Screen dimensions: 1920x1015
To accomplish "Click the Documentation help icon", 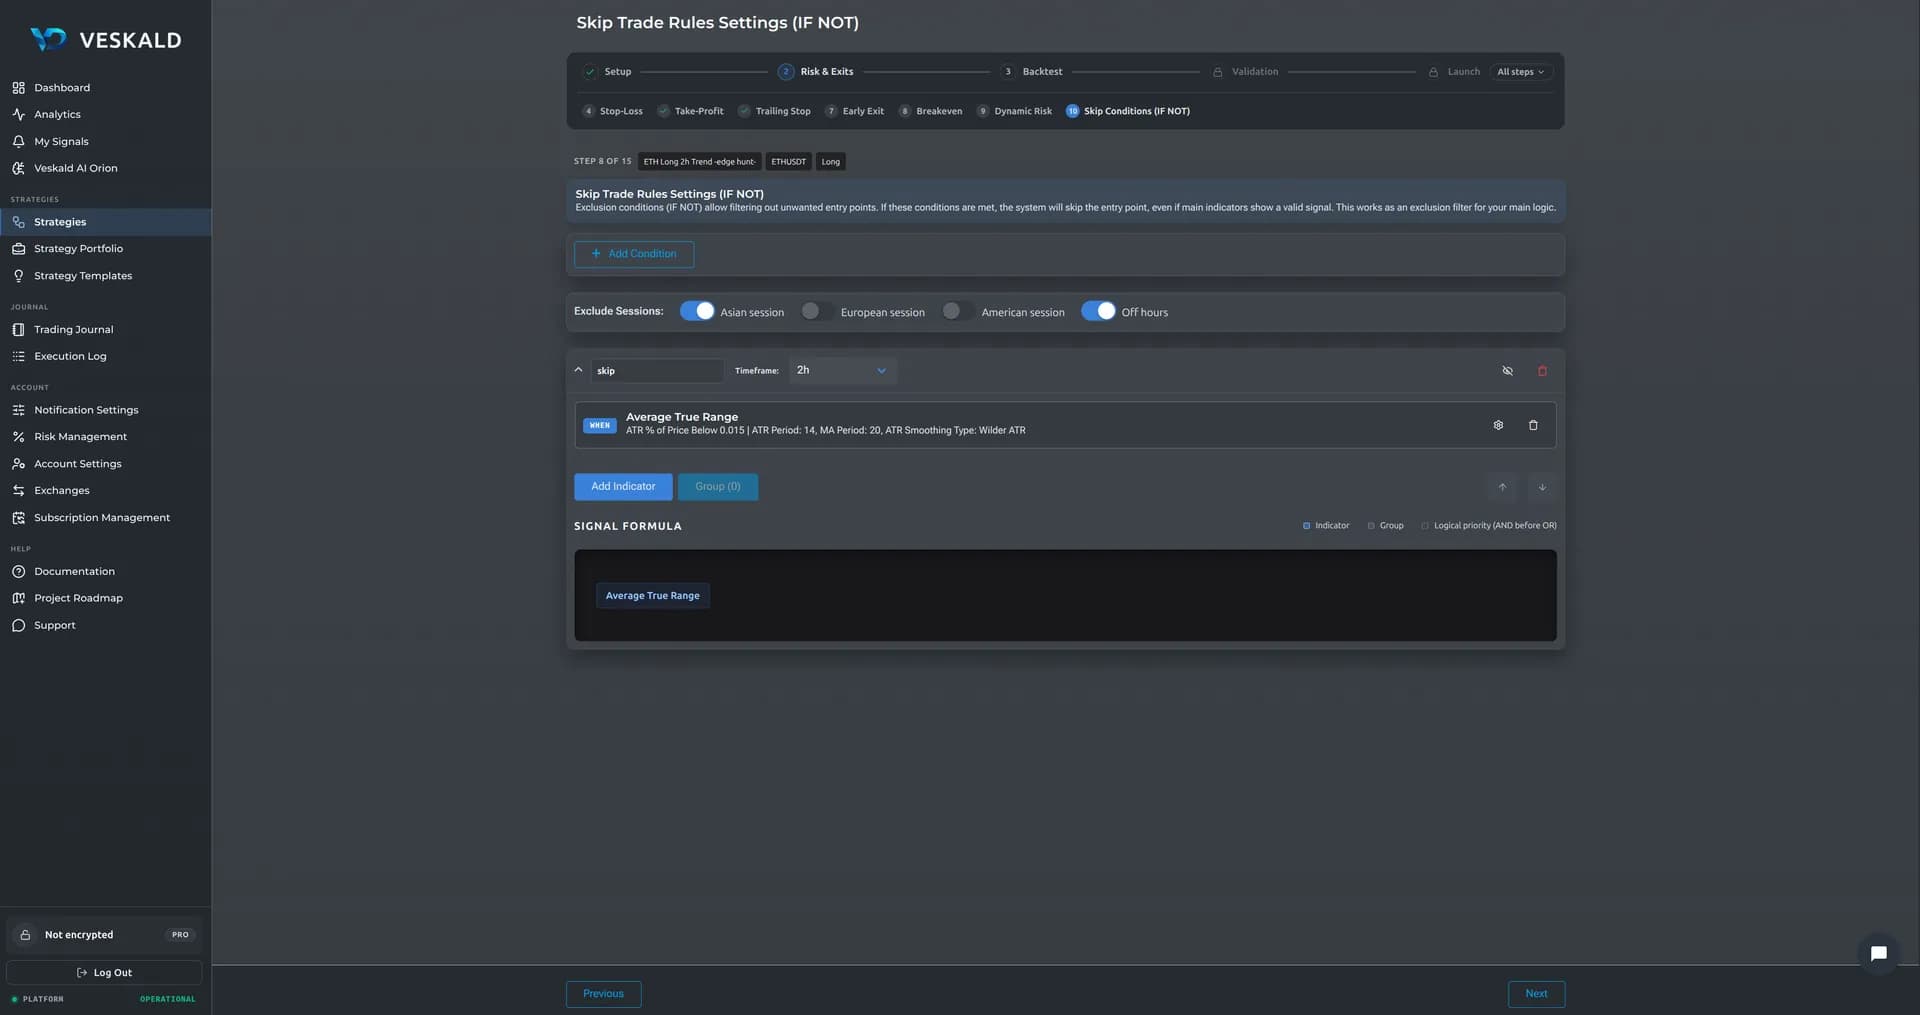I will pos(18,572).
